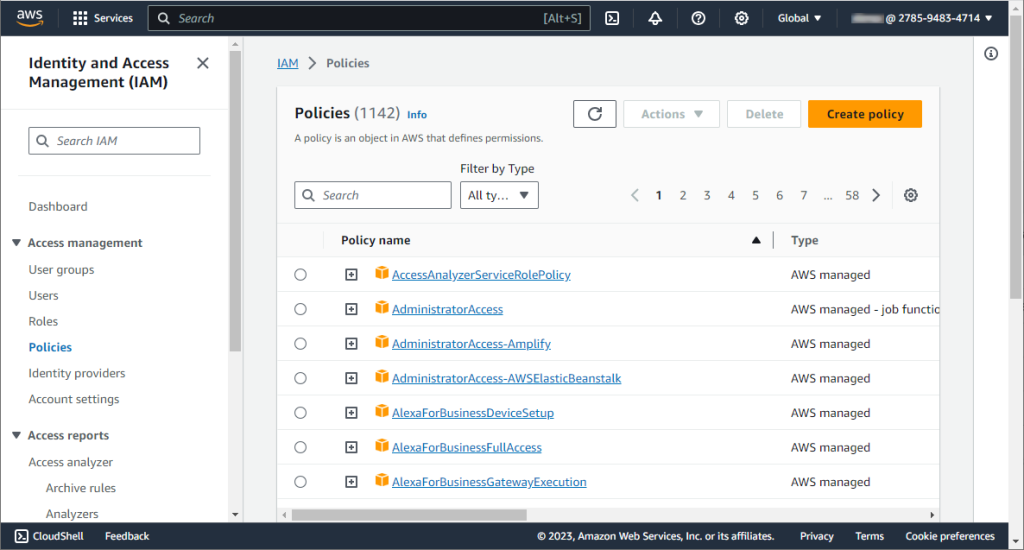Collapse the Access management section
The width and height of the screenshot is (1024, 550).
pyautogui.click(x=16, y=243)
